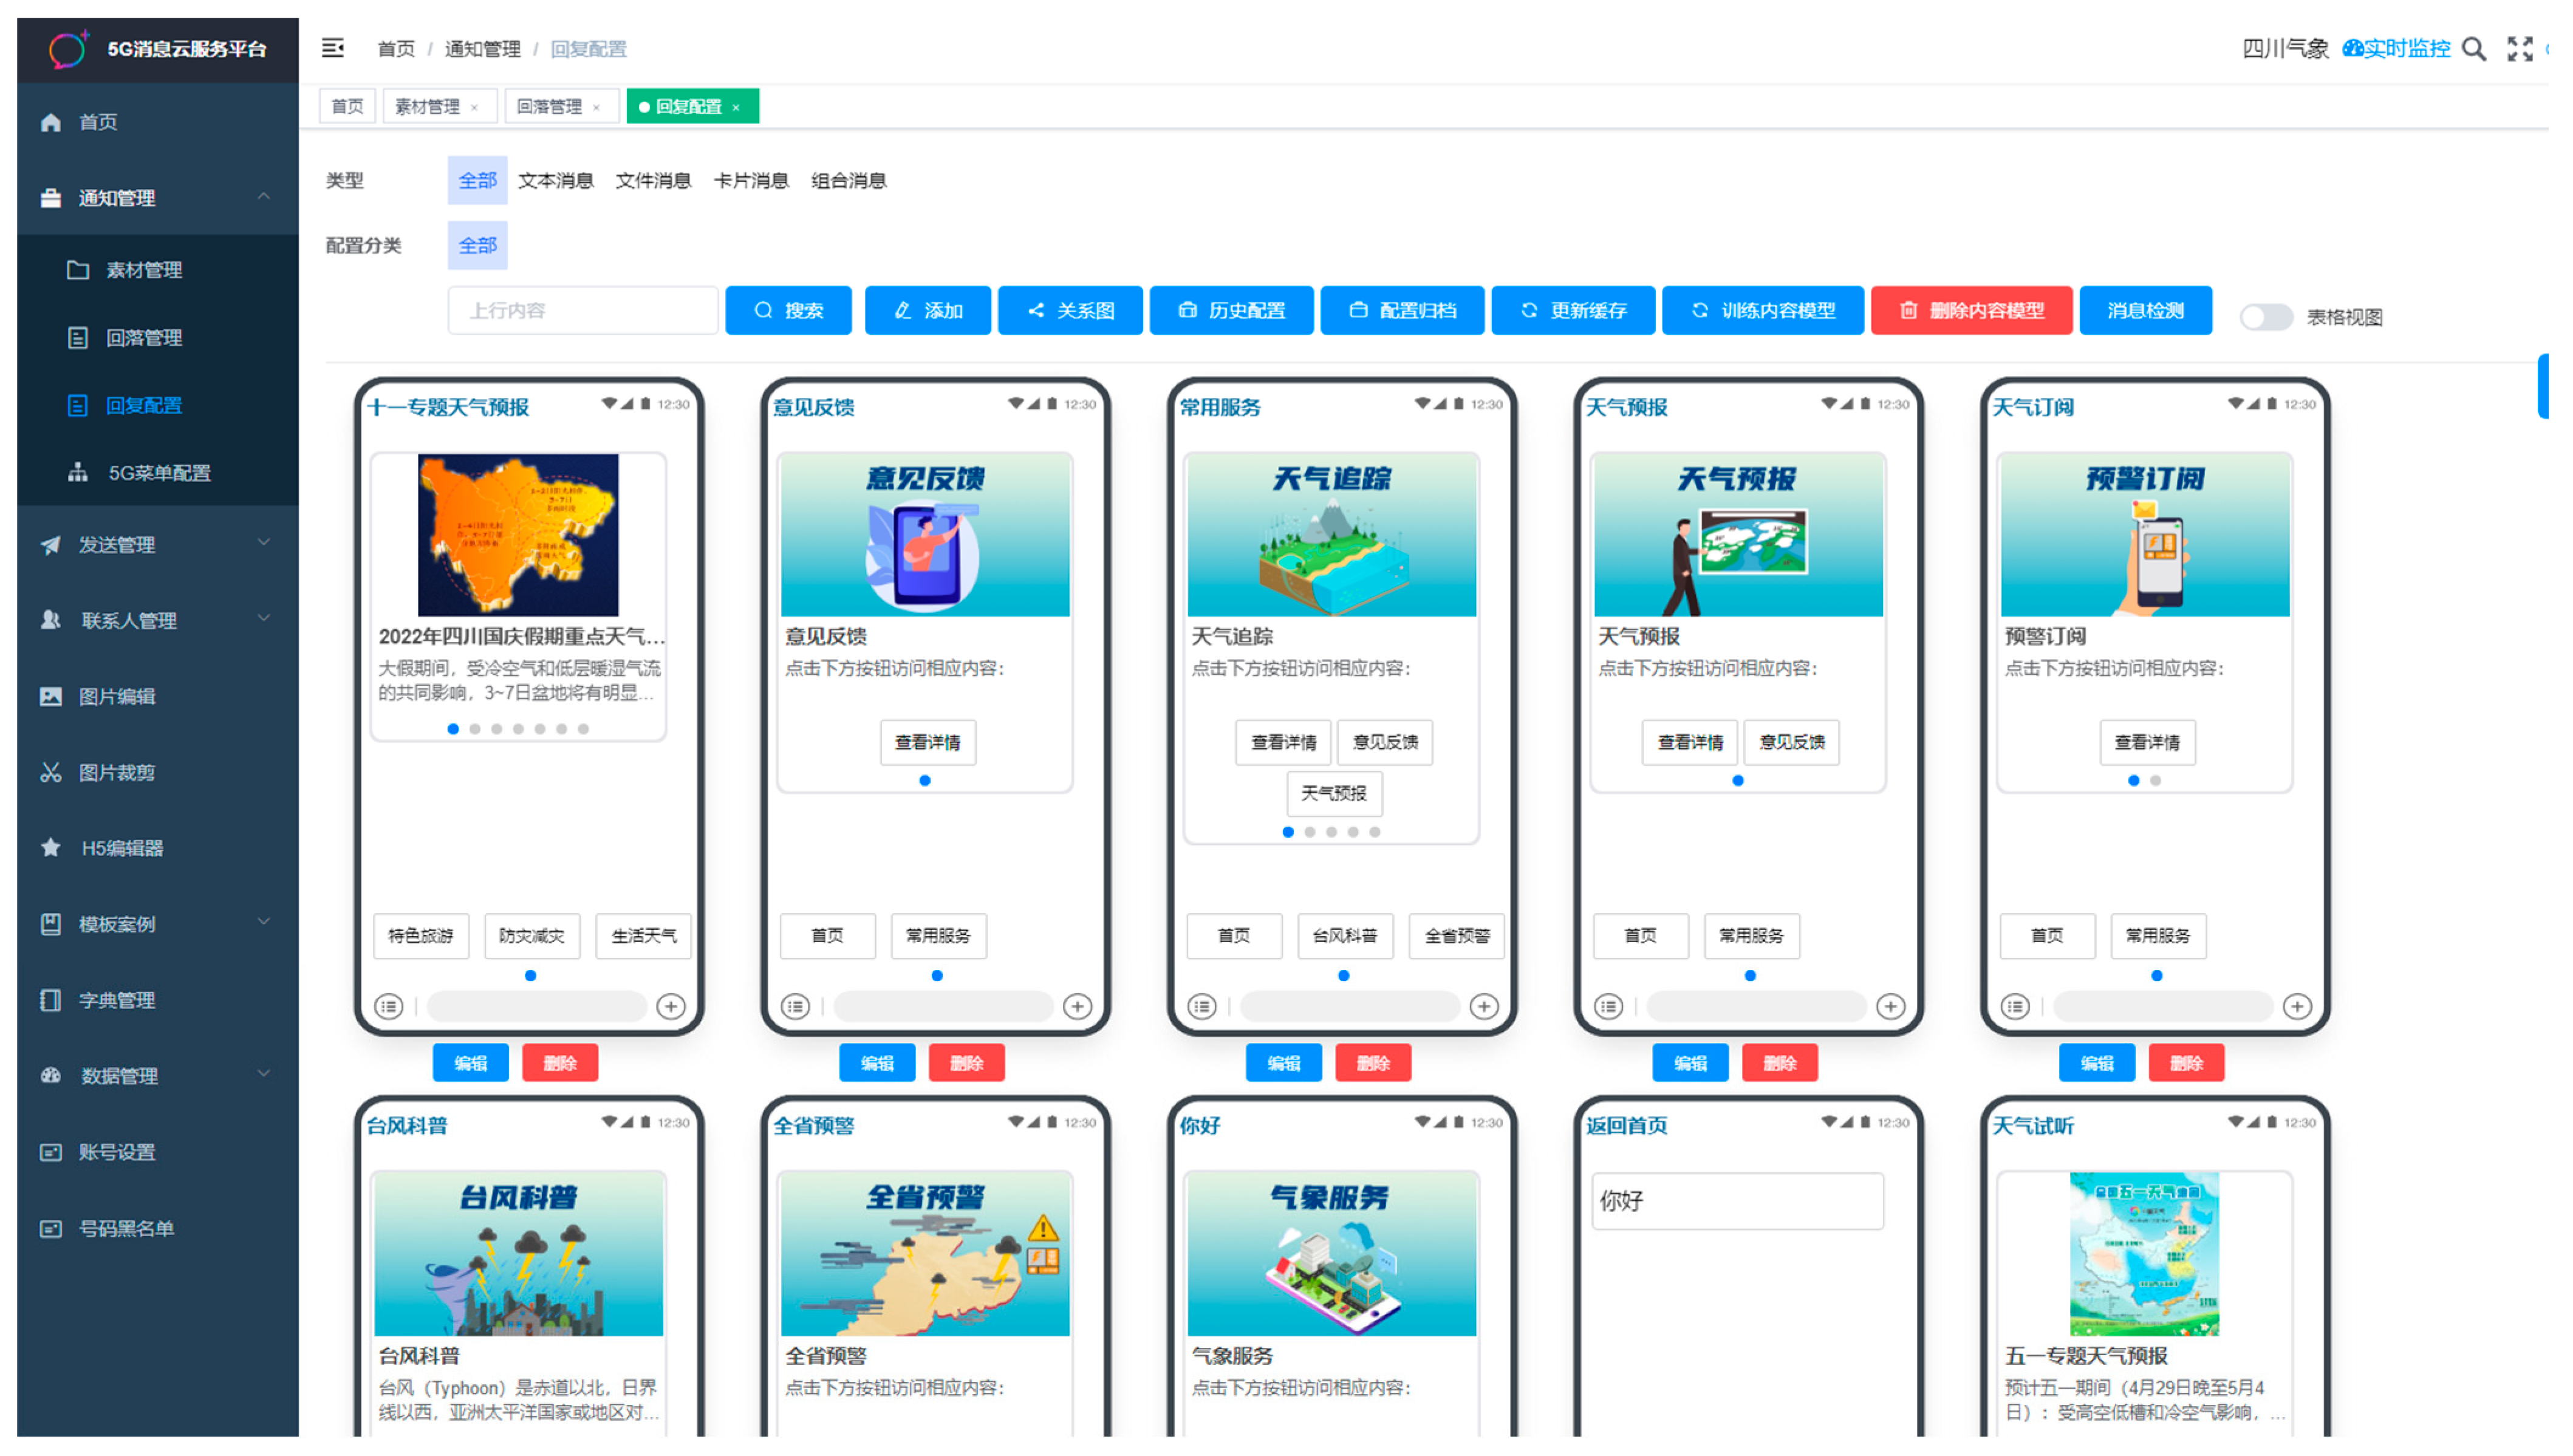
Task: Click the sidebar collapse hamburger icon
Action: pos(332,48)
